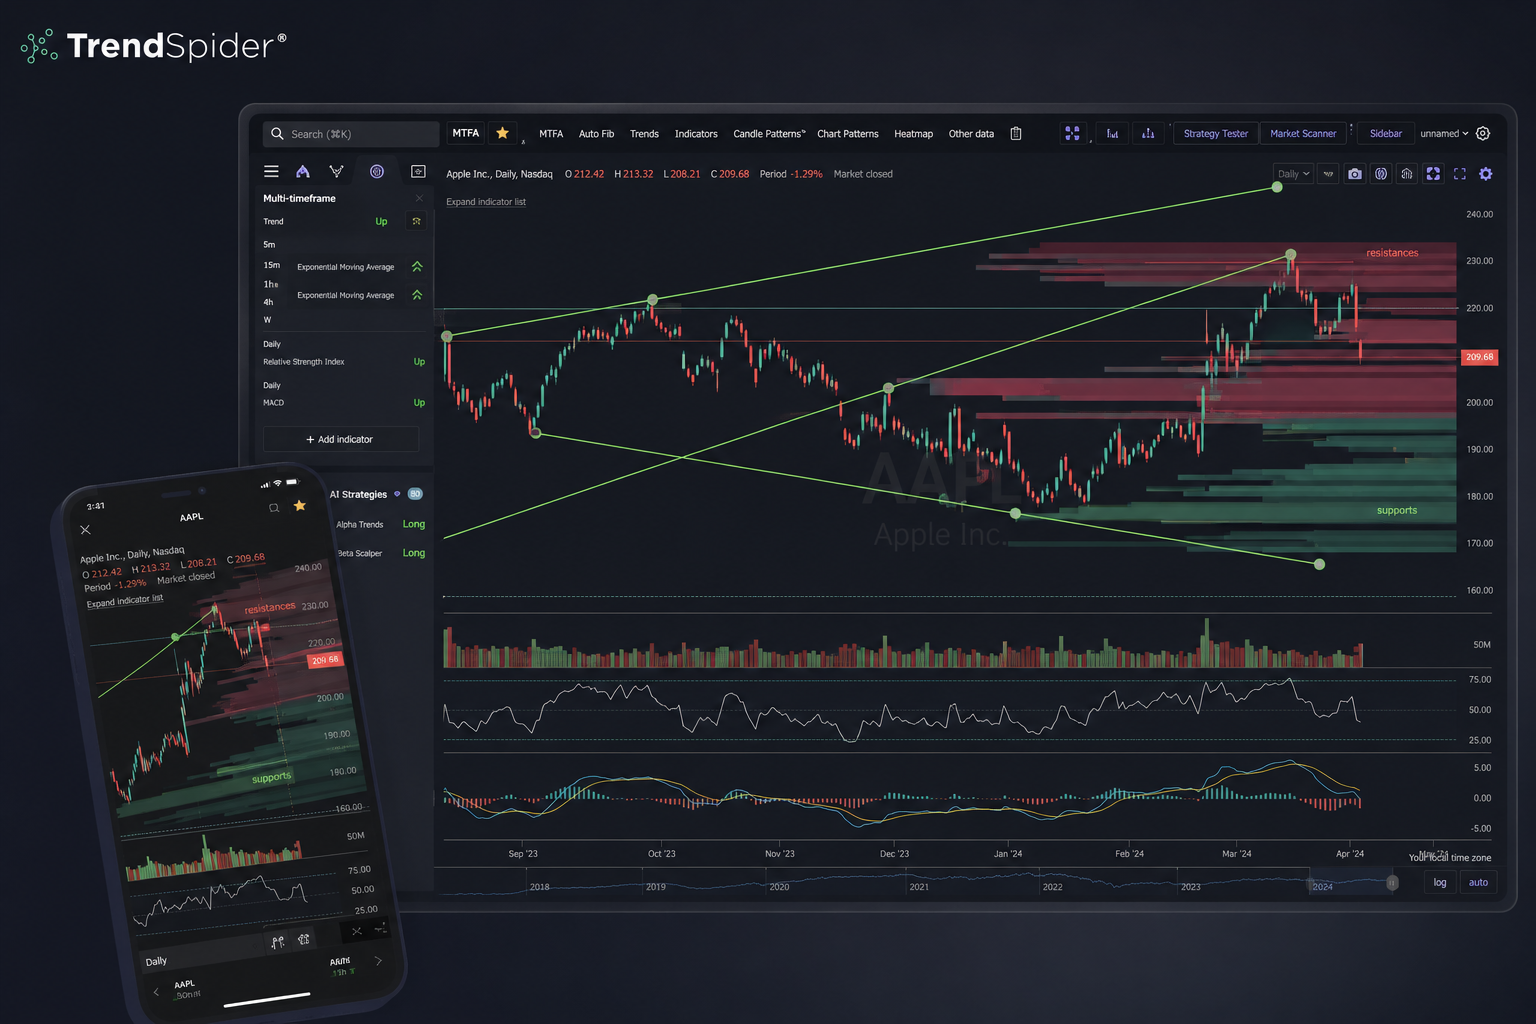Click the favorite star button beside MTFA
Screen dimensions: 1536x1024
[x=502, y=133]
